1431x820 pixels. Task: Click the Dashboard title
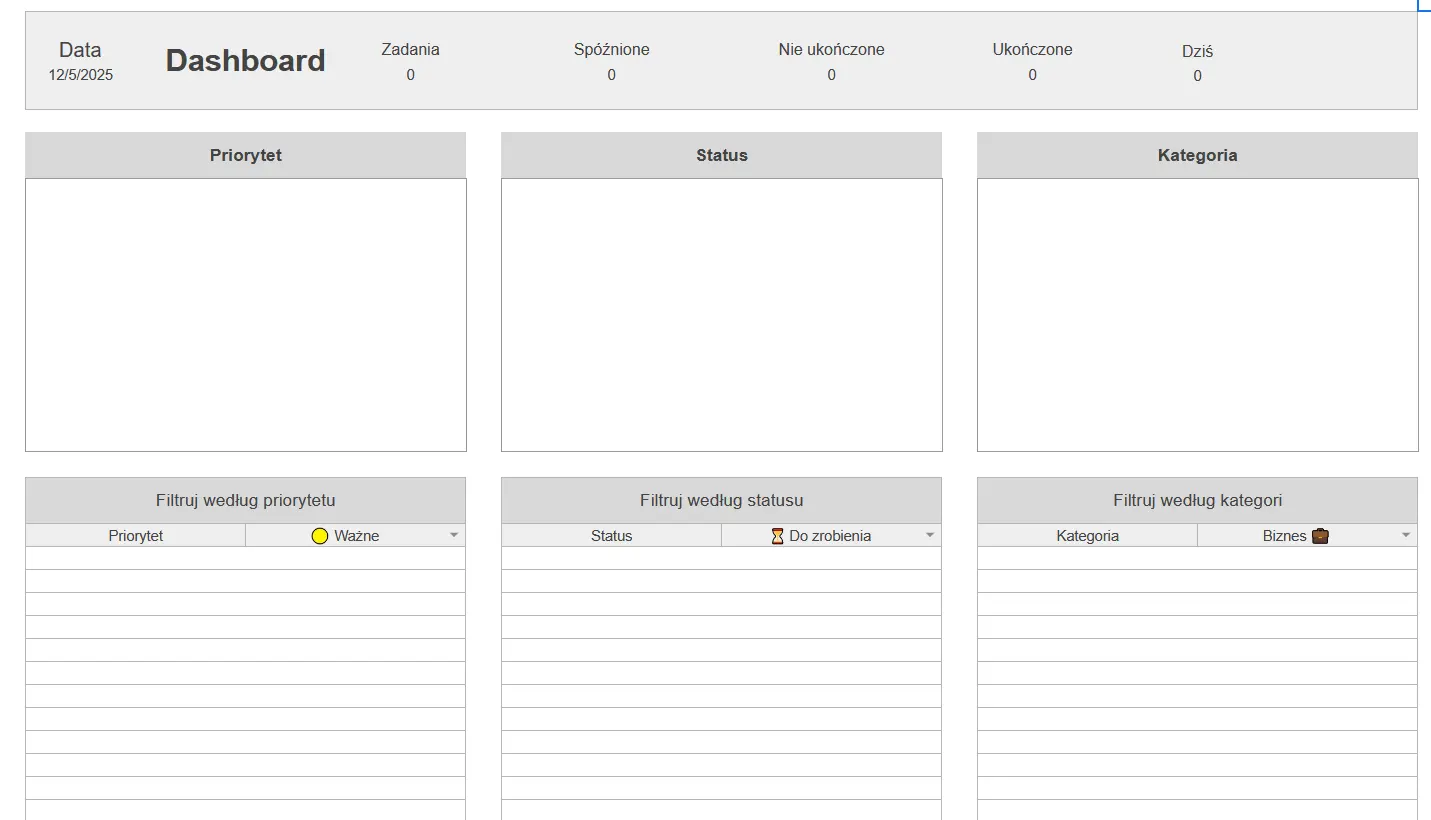pos(245,60)
